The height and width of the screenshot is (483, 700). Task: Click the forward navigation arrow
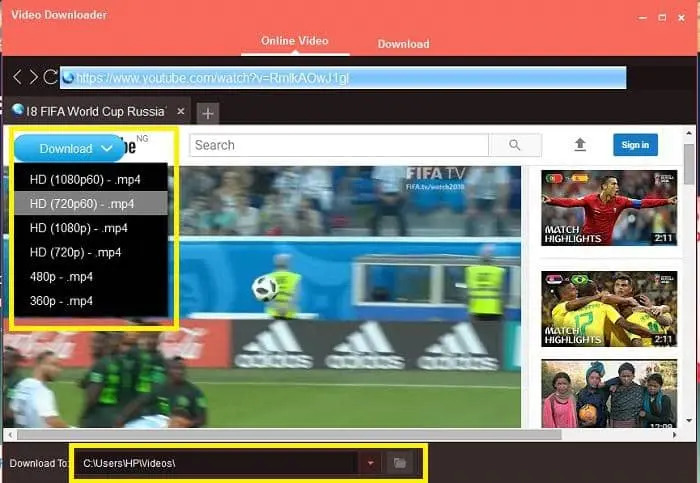[x=33, y=78]
